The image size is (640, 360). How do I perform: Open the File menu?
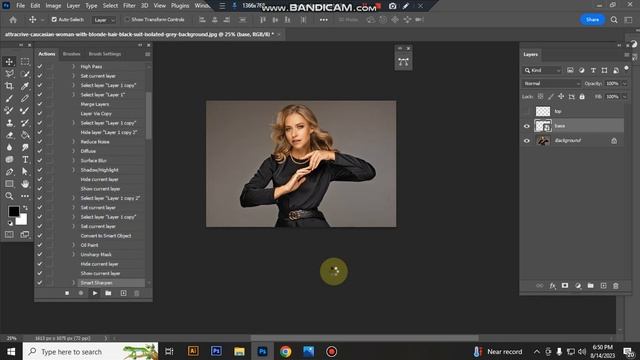20,6
